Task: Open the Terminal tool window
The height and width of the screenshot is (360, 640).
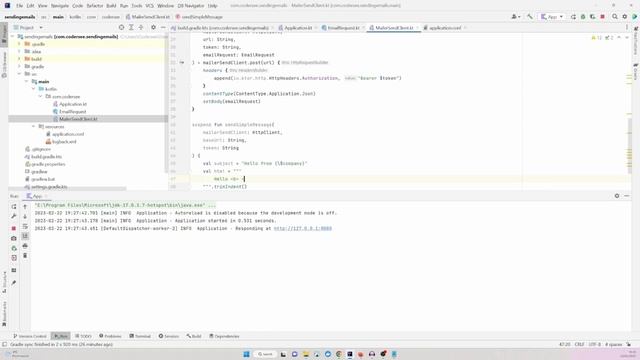Action: pyautogui.click(x=140, y=336)
